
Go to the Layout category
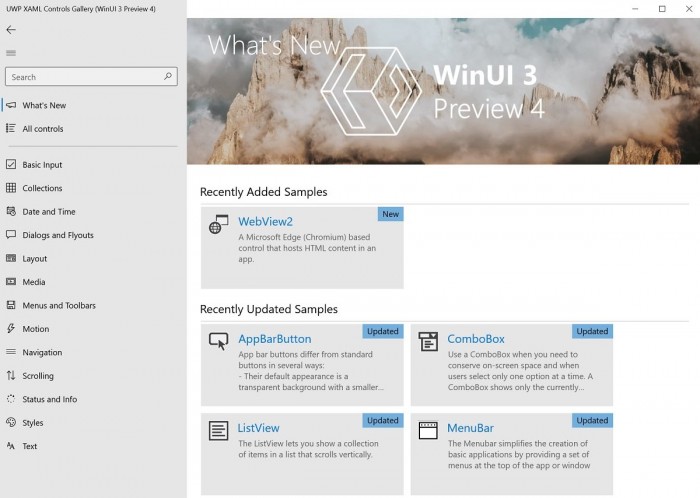(x=35, y=259)
